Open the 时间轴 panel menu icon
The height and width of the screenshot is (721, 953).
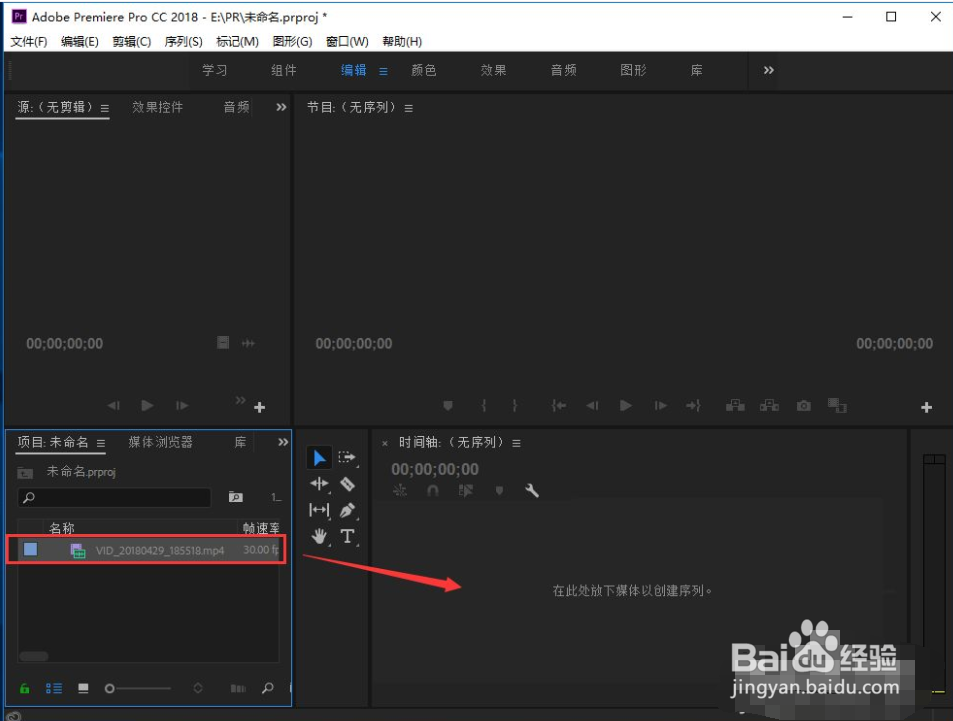click(516, 443)
